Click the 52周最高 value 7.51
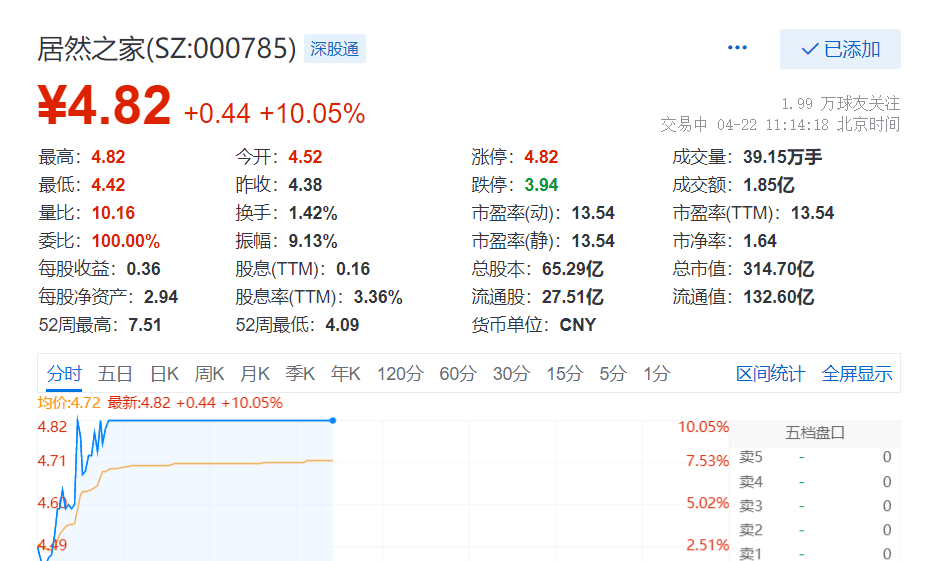938x561 pixels. 145,325
